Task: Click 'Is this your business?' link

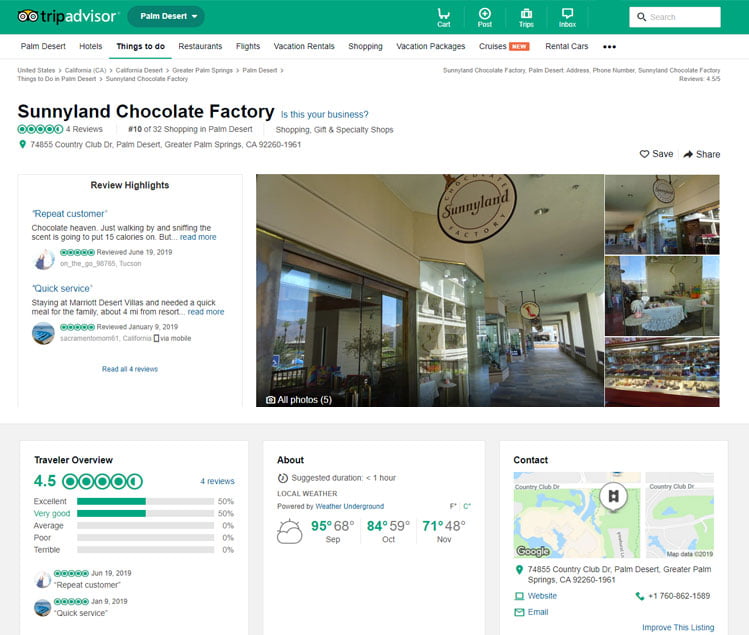Action: click(x=324, y=114)
